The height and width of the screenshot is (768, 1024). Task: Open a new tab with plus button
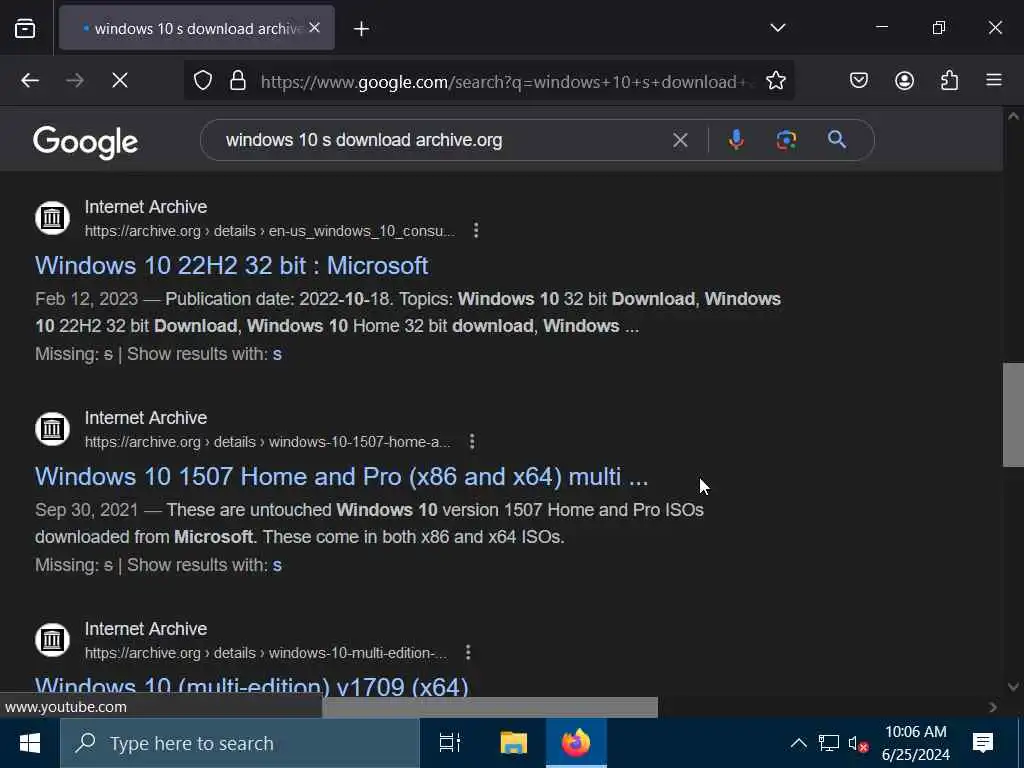361,29
